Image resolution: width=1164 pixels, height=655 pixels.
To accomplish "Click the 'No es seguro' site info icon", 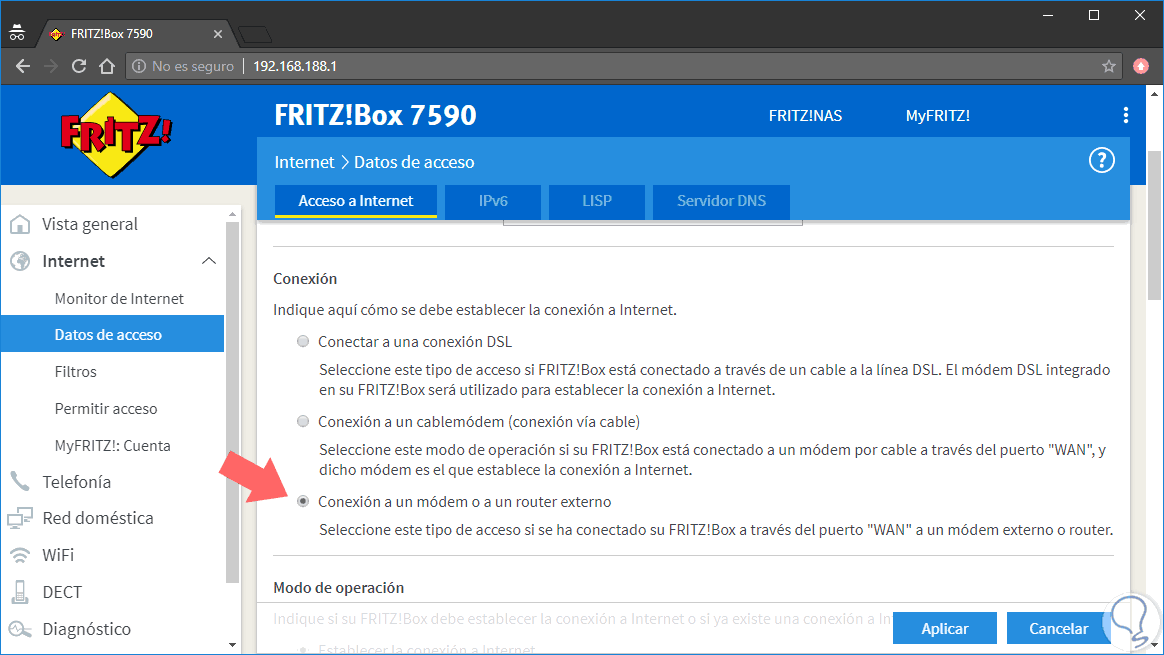I will point(139,66).
